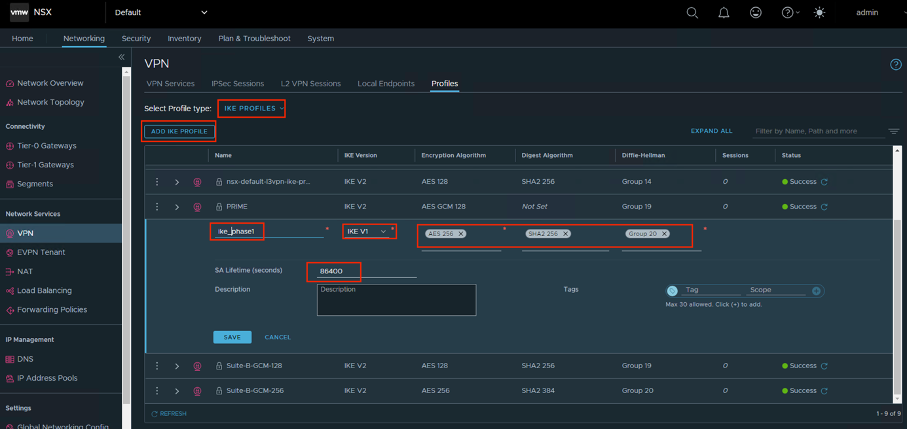Collapse the left sidebar with double-chevron
This screenshot has width=908, height=430.
click(122, 58)
